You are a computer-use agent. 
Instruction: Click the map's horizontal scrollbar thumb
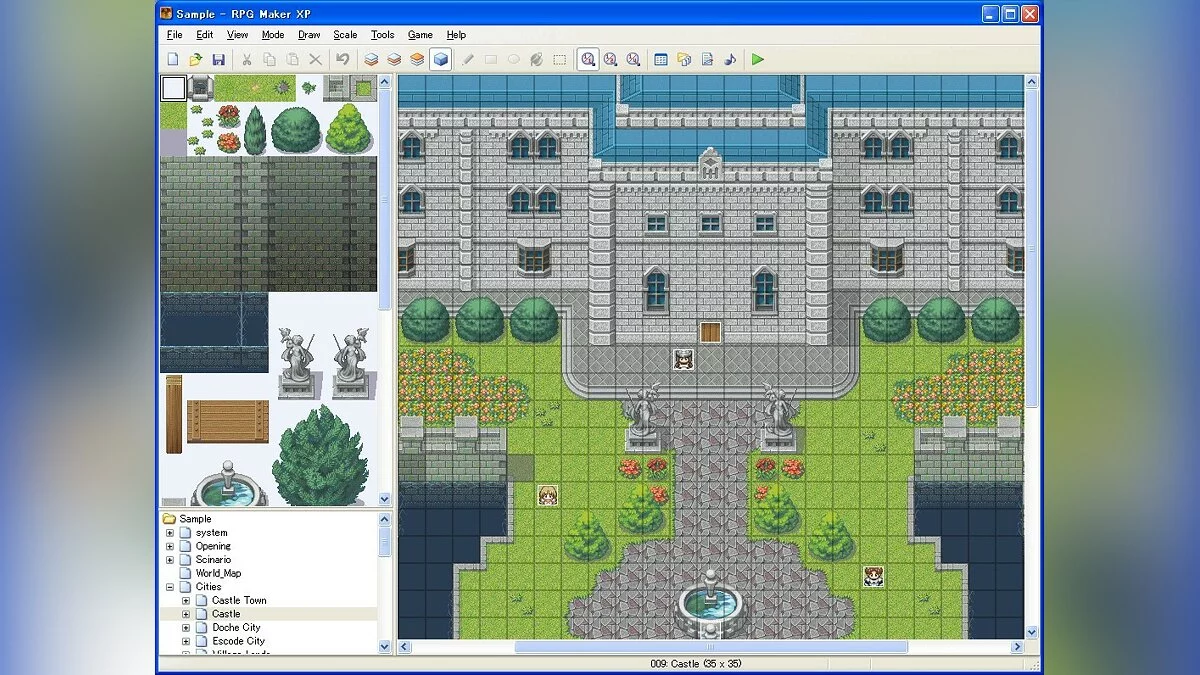pyautogui.click(x=711, y=647)
